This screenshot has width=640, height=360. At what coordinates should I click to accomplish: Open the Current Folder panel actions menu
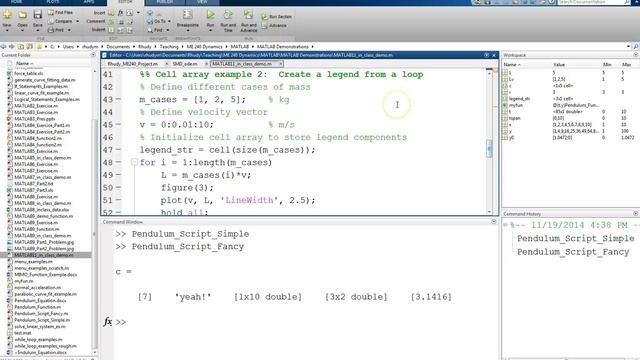click(93, 55)
